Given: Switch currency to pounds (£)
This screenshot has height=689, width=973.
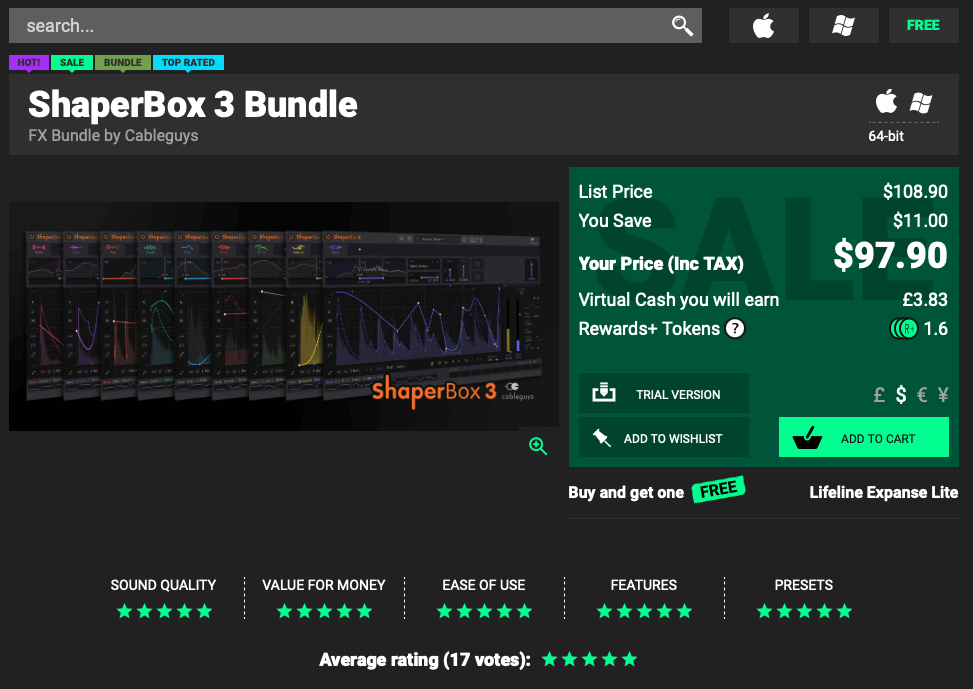Looking at the screenshot, I should tap(879, 395).
